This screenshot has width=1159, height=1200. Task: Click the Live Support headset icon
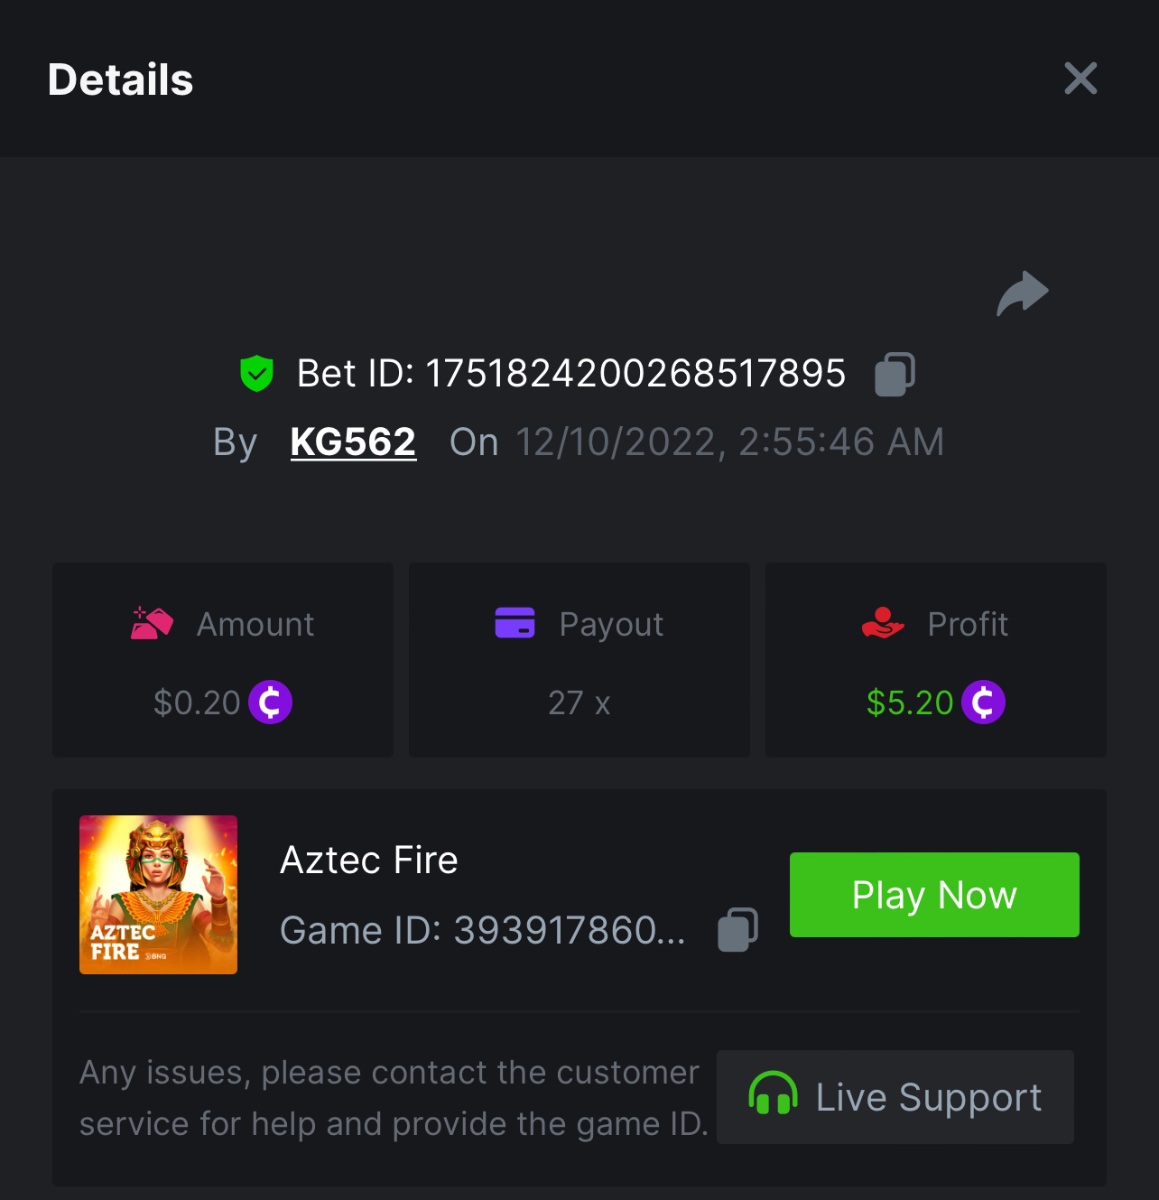[773, 1094]
